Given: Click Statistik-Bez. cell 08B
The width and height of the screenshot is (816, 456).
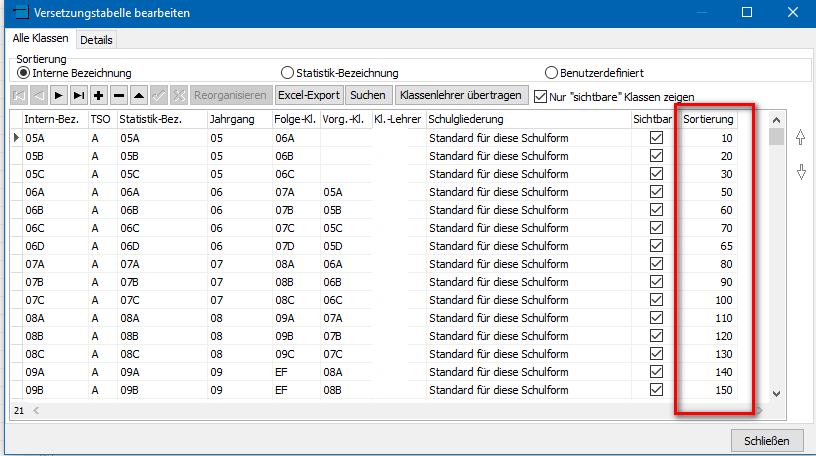Looking at the screenshot, I should (162, 336).
